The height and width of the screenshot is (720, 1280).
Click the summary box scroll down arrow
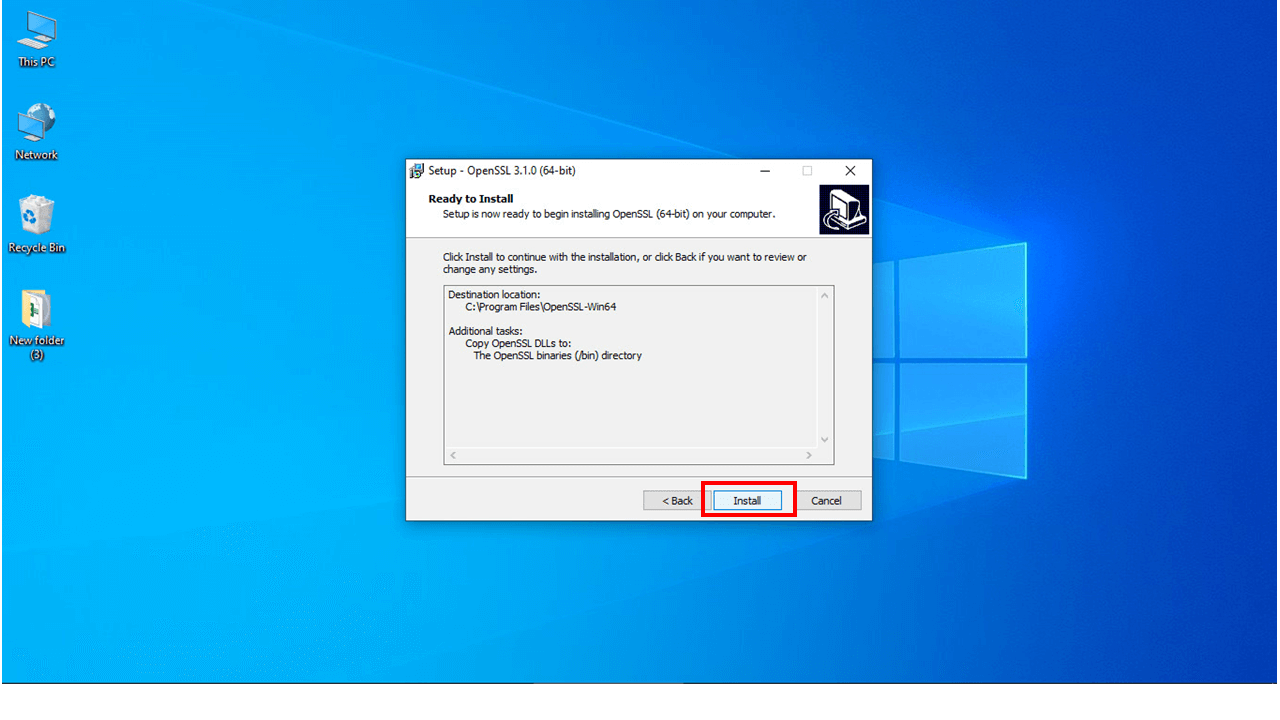(824, 439)
